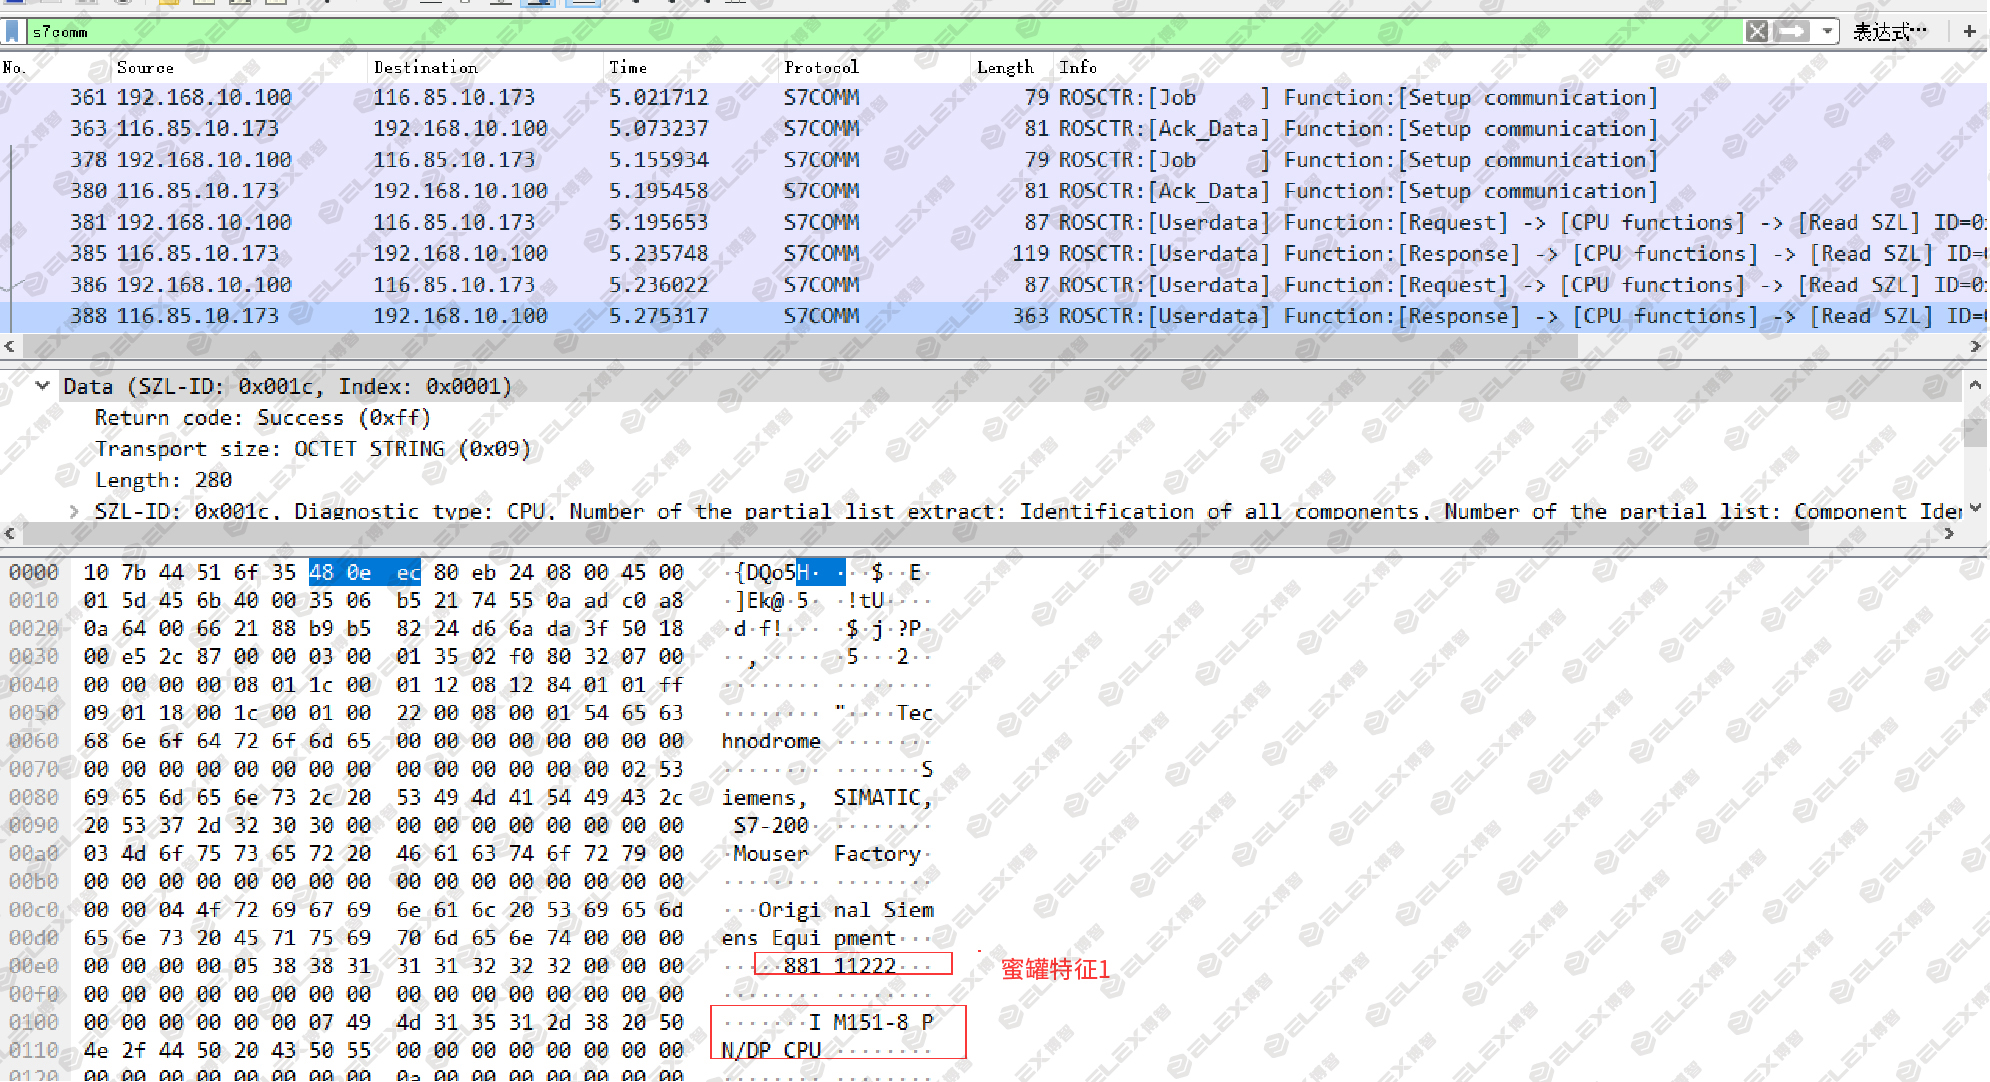Open the expression builder button
This screenshot has width=1990, height=1082.
point(1889,31)
